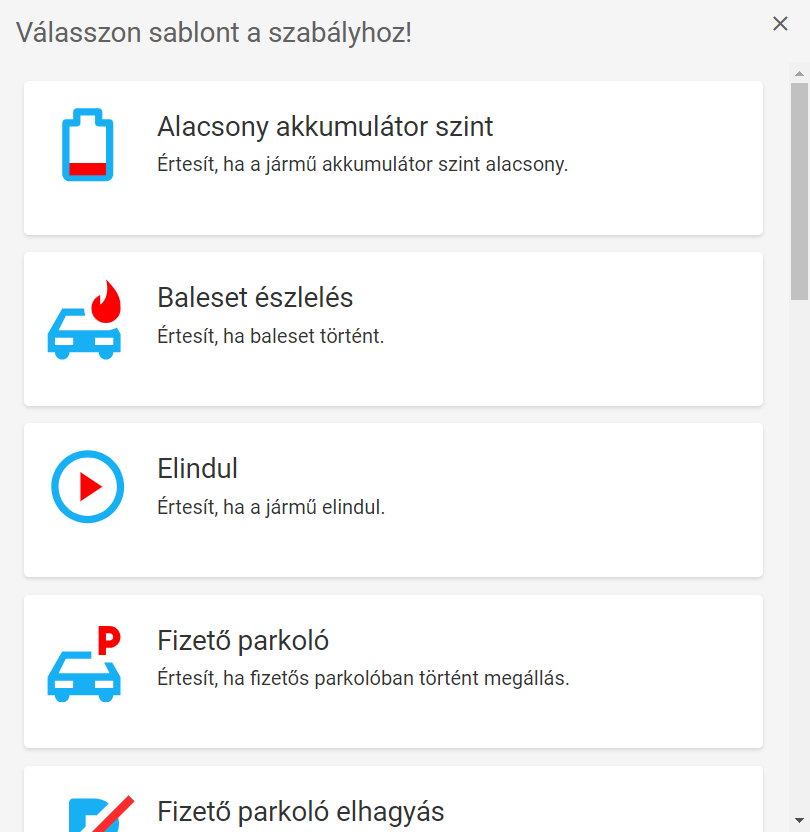
Task: Select the 'Alacsony akkumulátor szint' template title
Action: tap(325, 127)
